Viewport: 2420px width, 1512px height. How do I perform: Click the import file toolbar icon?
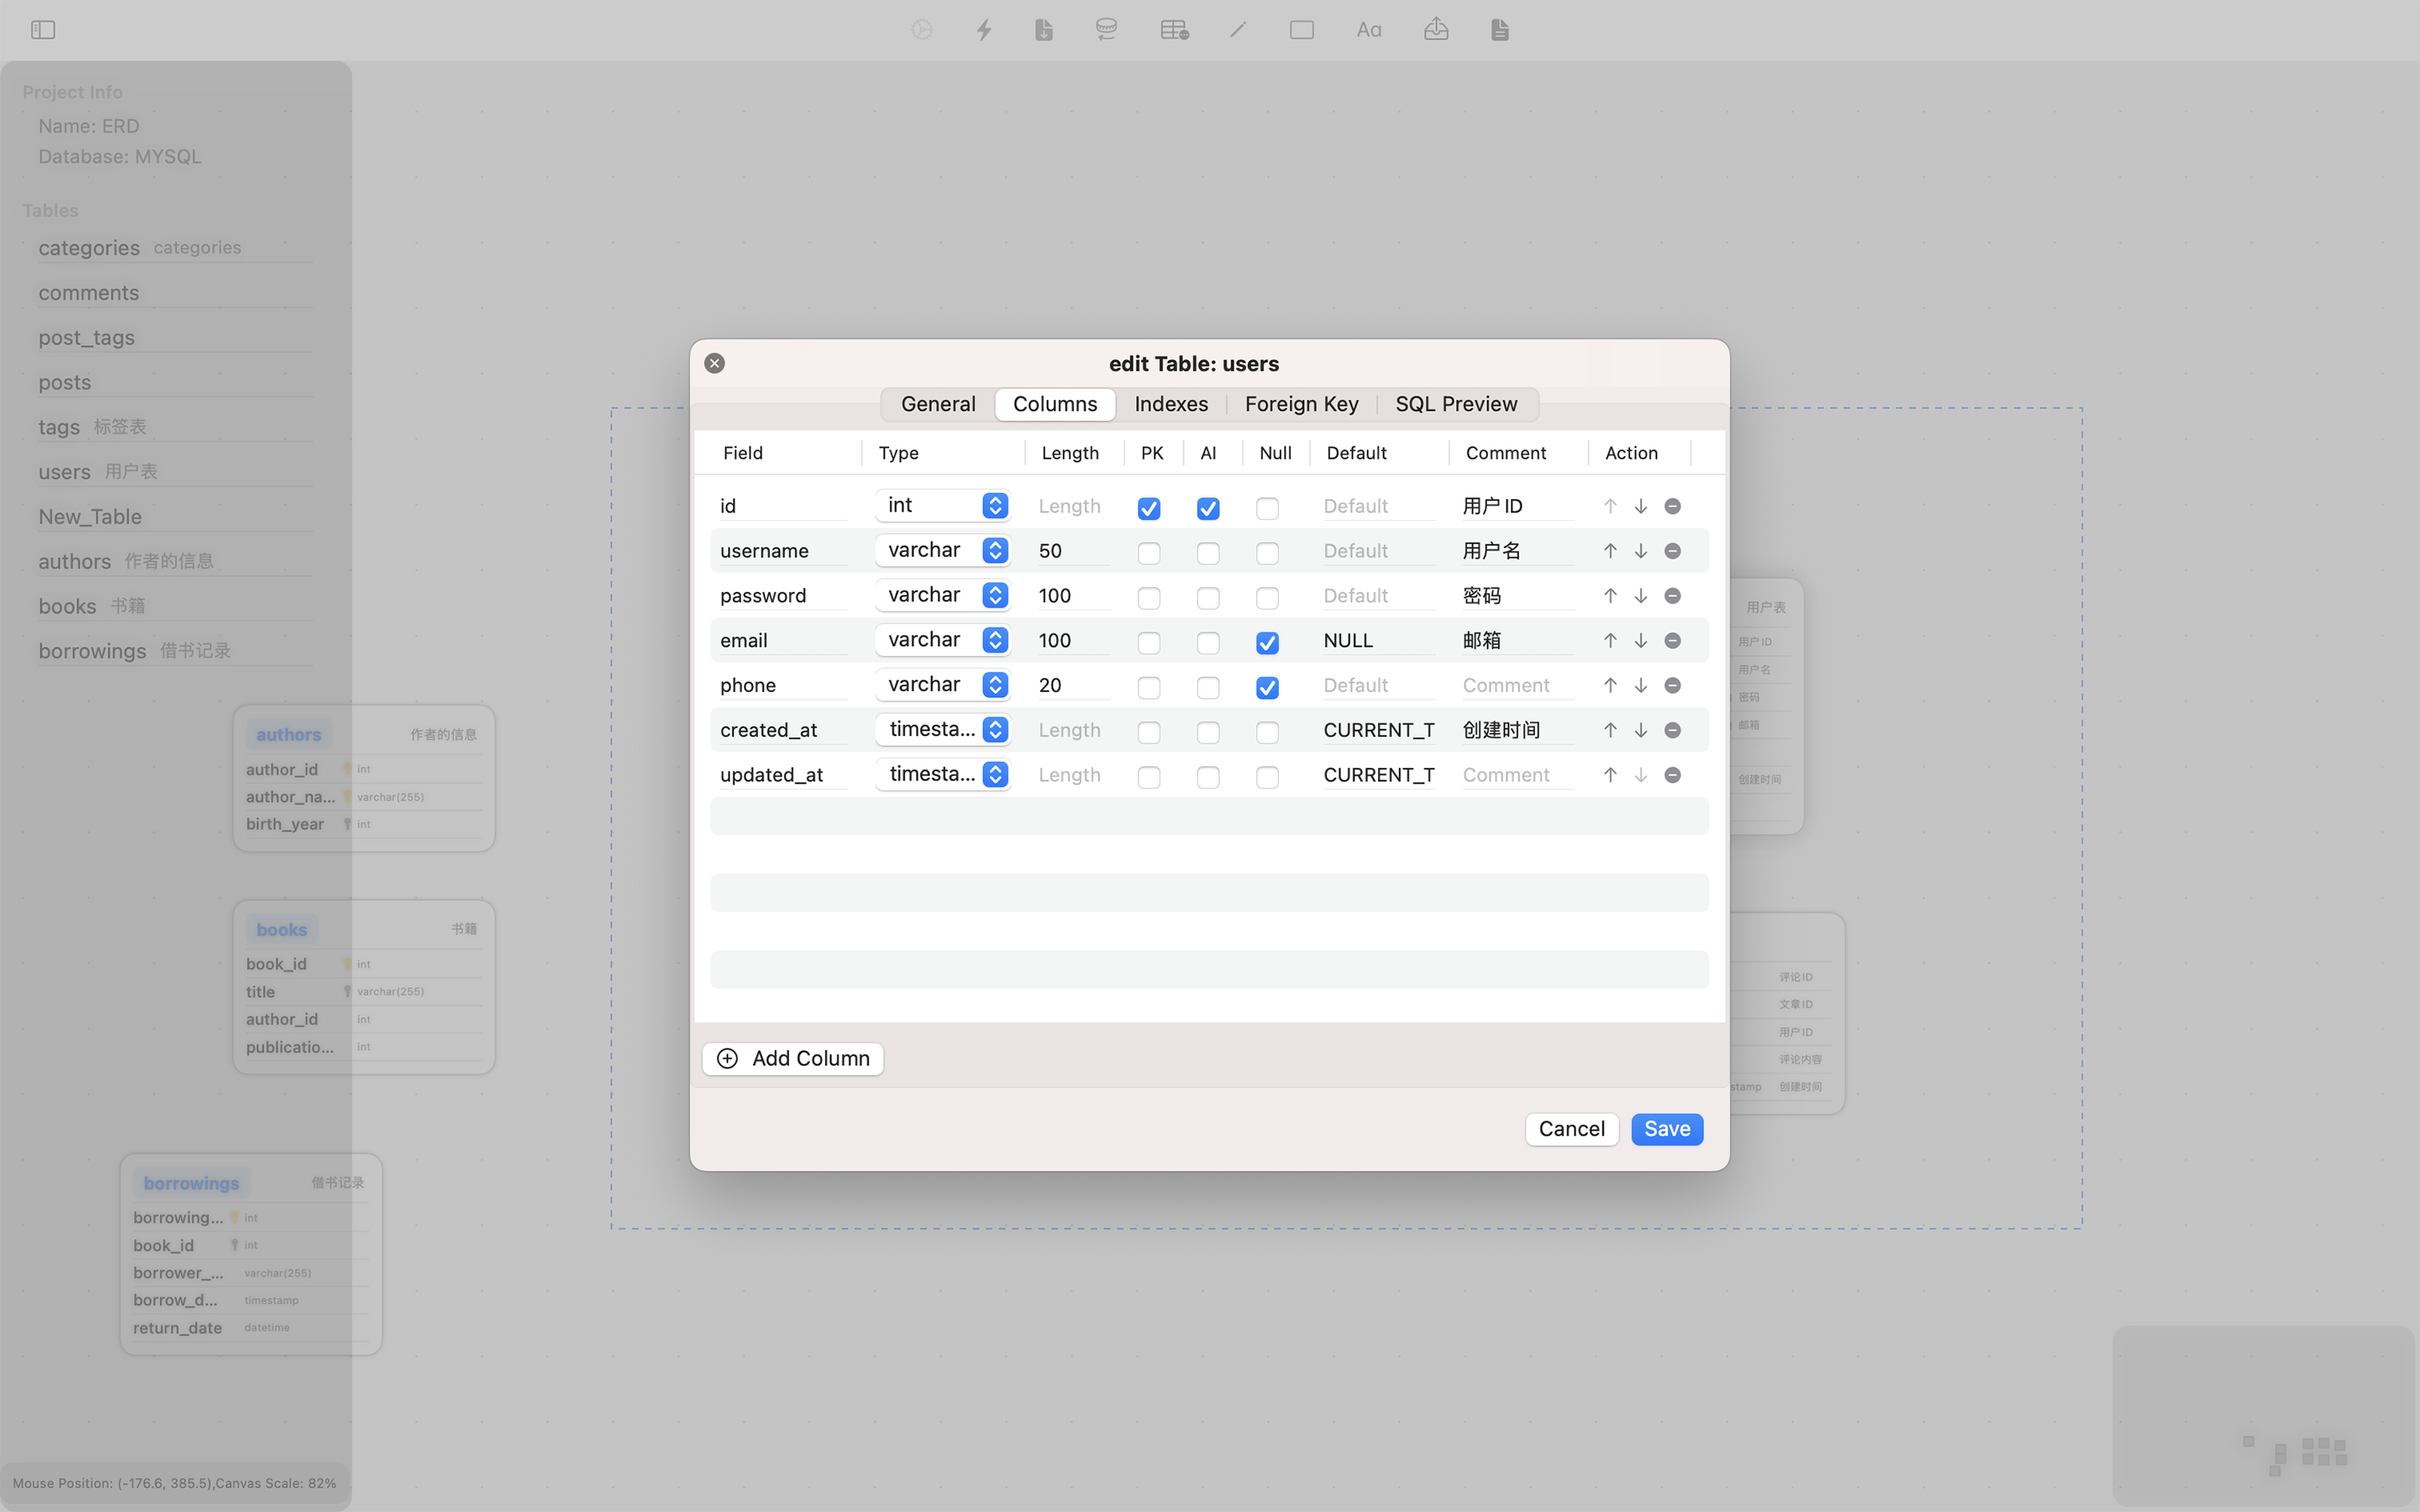[x=1044, y=30]
